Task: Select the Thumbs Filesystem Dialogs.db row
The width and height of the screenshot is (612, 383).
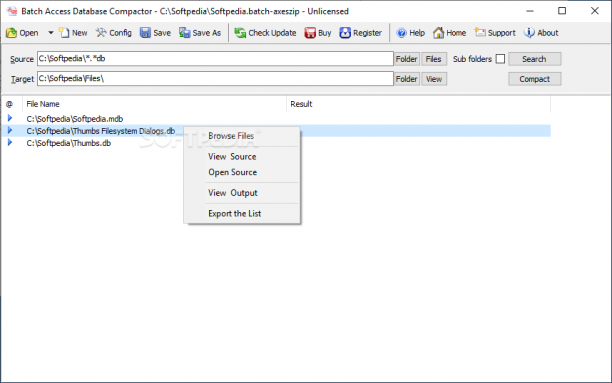Action: pyautogui.click(x=276, y=131)
